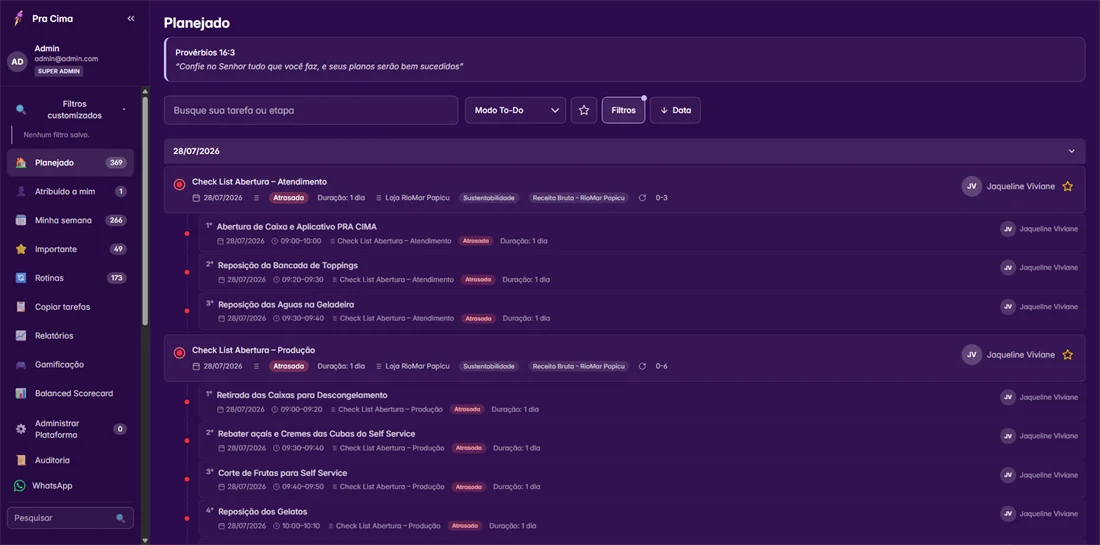Toggle the red status dot for Abertura de Caixa step

(x=187, y=234)
